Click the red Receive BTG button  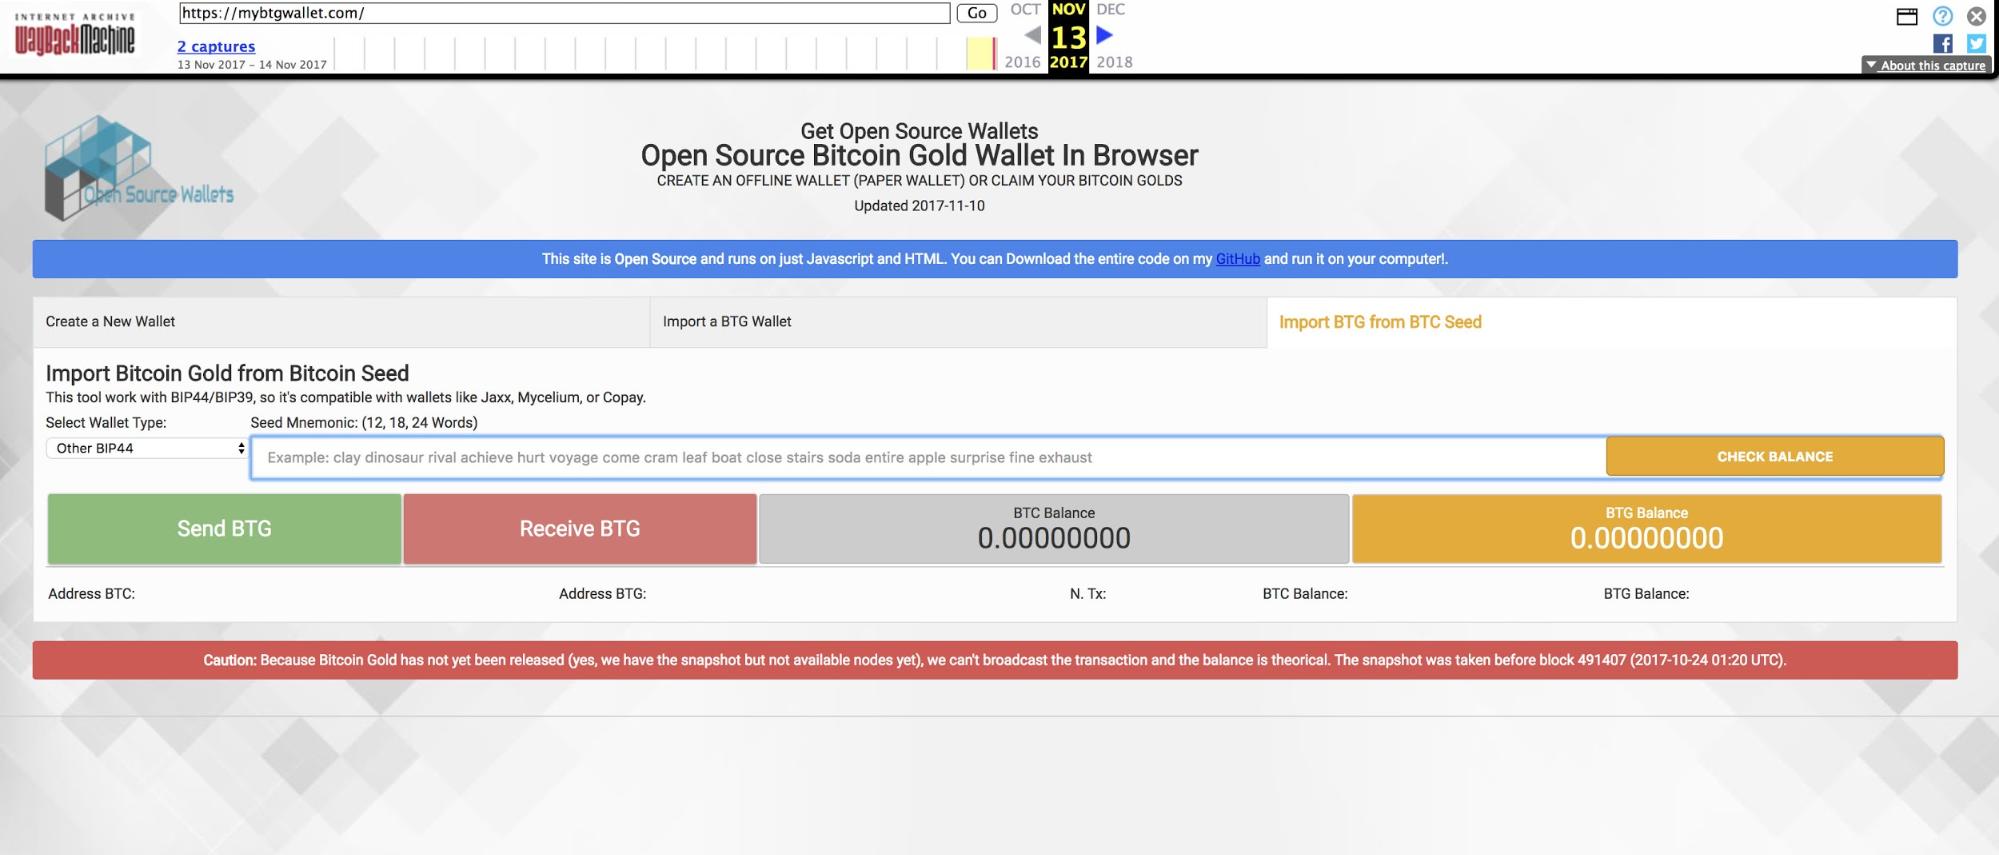coord(580,529)
